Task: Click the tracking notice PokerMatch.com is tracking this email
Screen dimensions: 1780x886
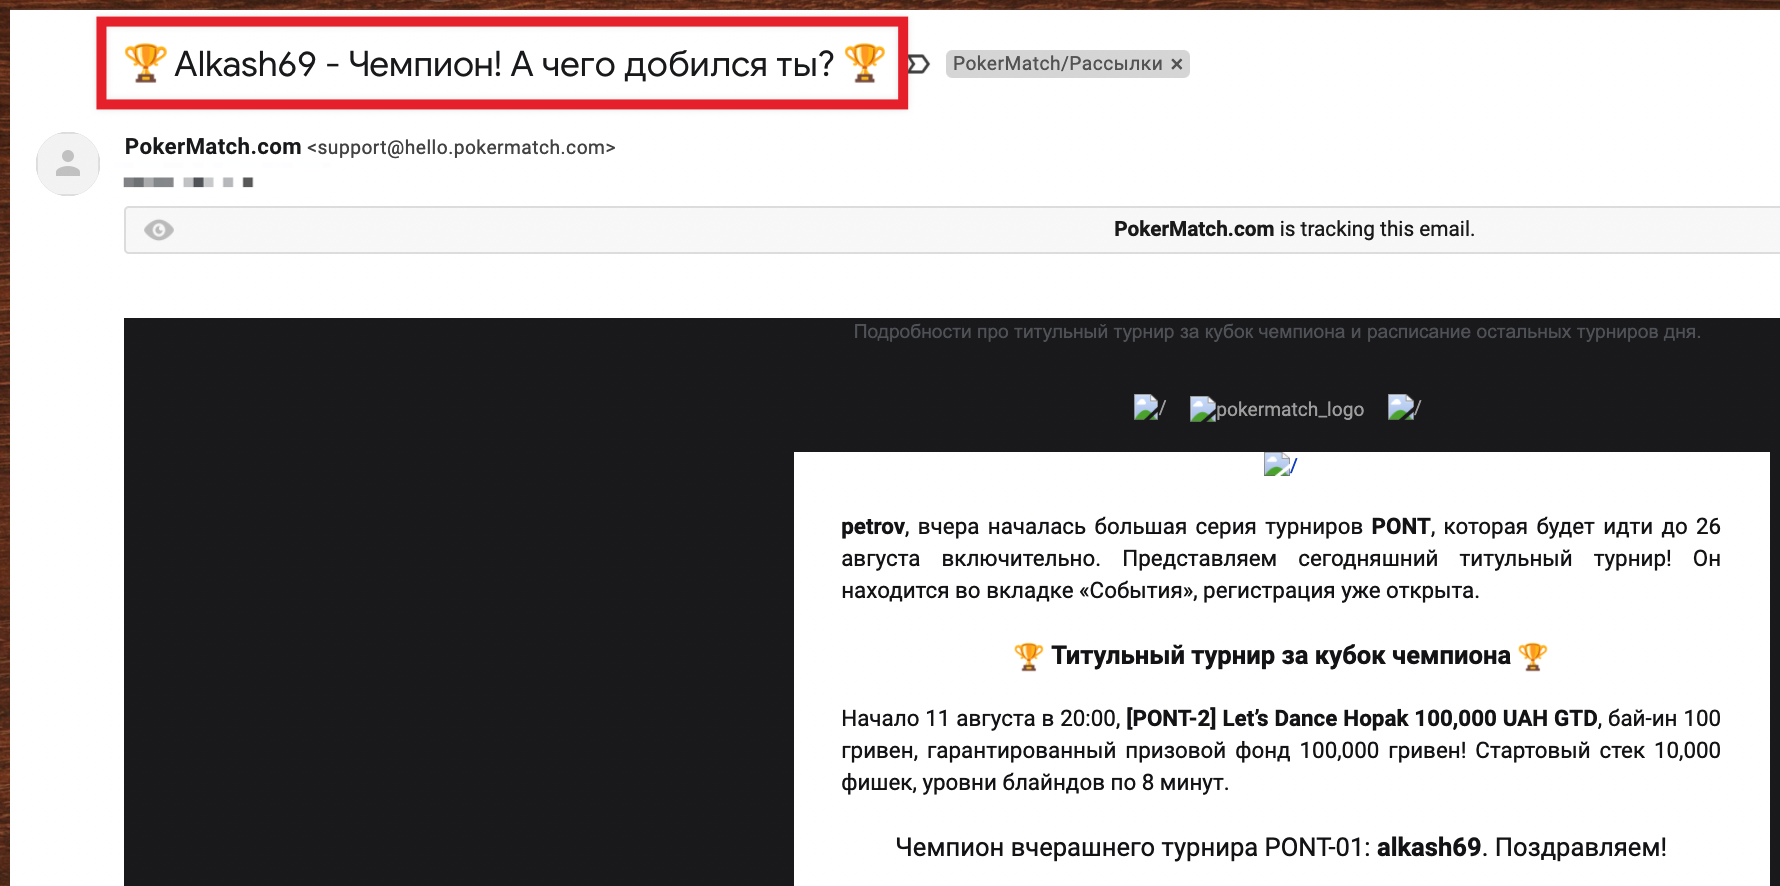Action: (1294, 229)
